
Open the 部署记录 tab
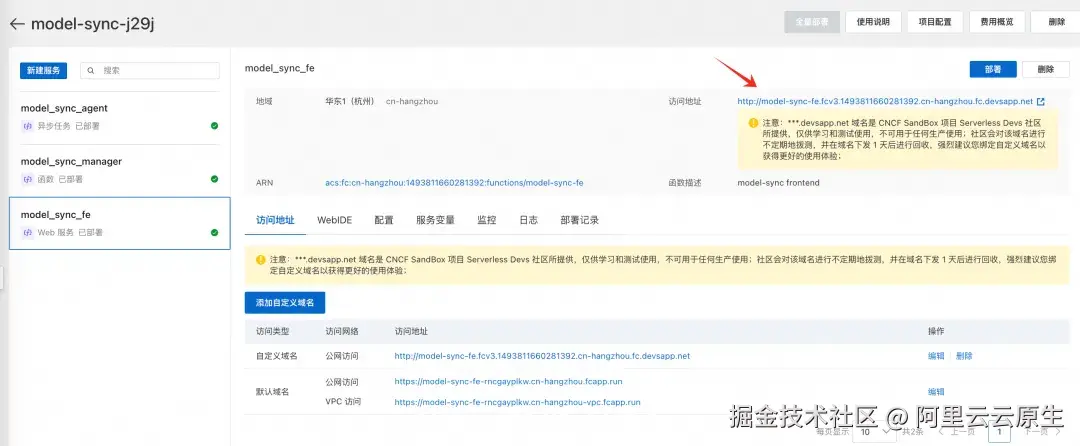point(579,220)
